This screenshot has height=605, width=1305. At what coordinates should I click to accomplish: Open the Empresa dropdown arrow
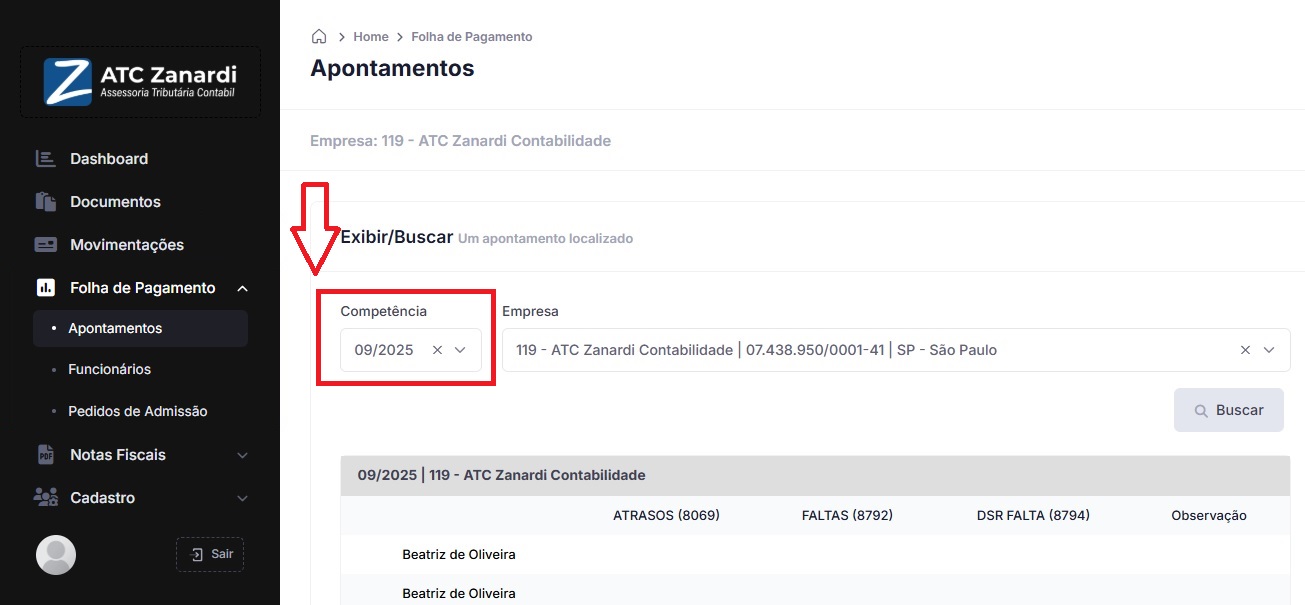point(1269,350)
